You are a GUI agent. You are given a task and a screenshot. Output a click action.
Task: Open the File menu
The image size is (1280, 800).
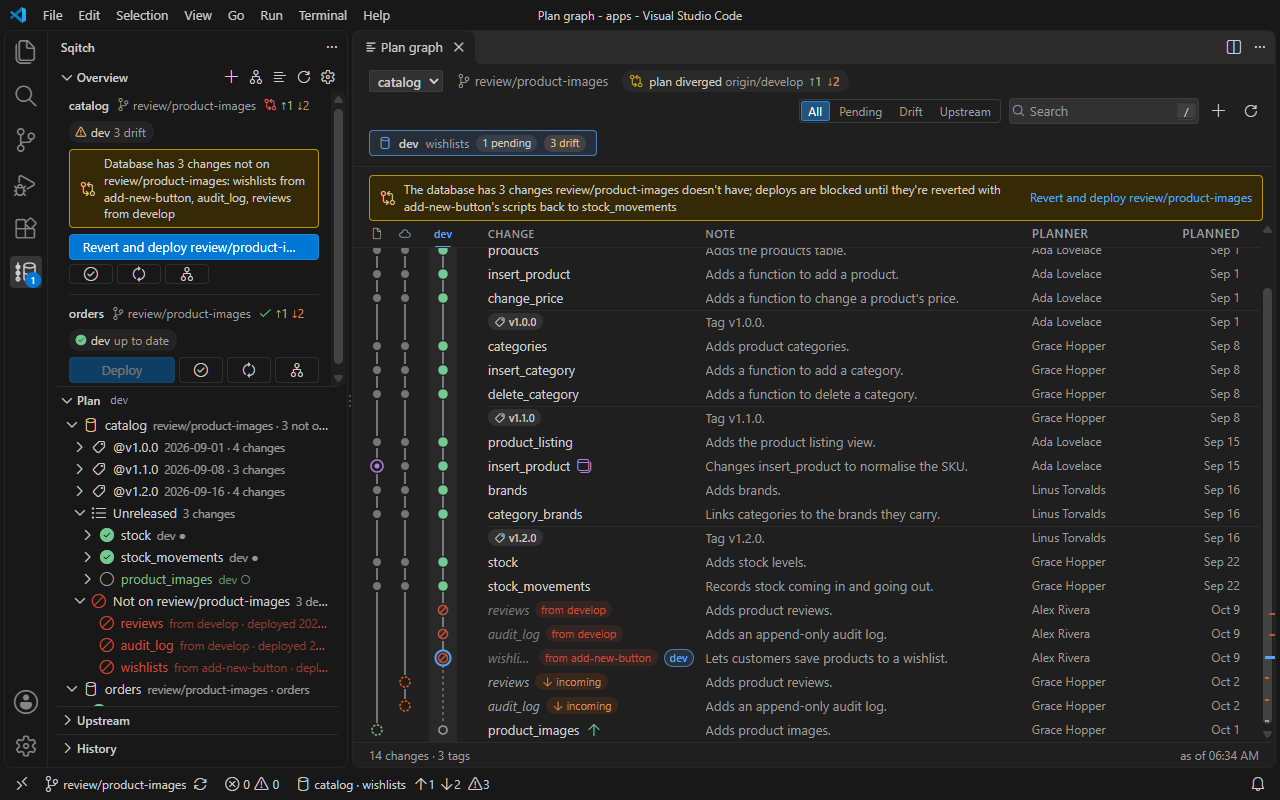coord(53,15)
